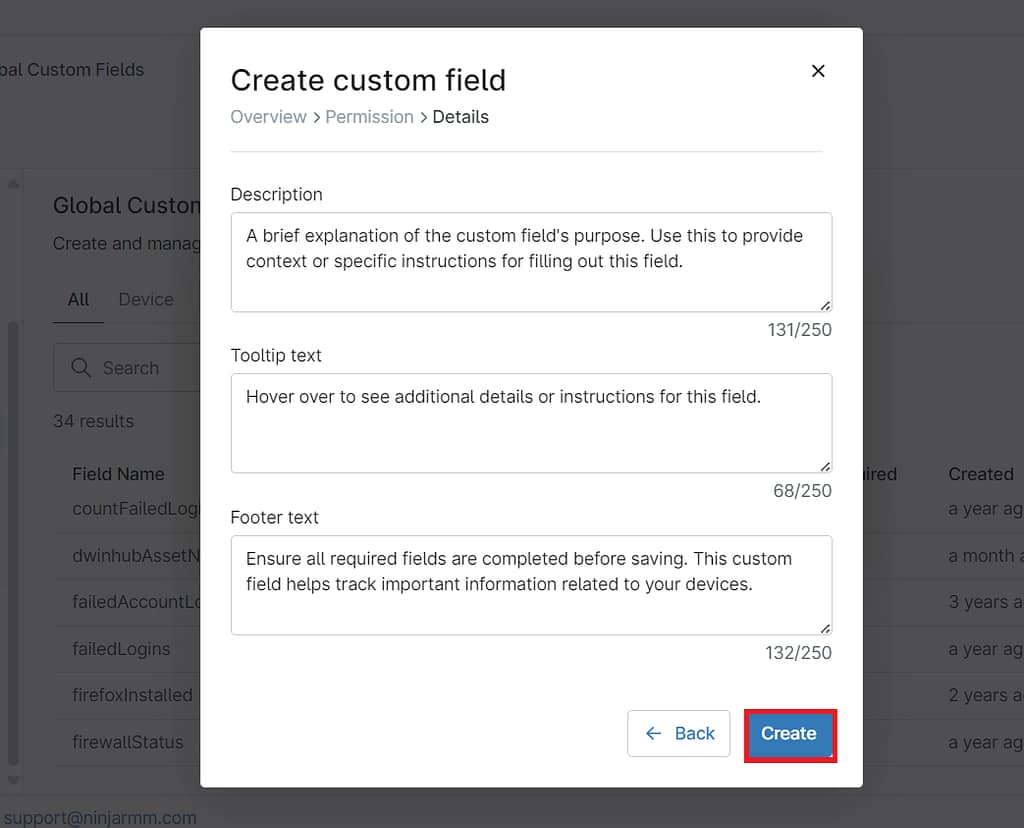Click the scrollbar up arrow on the left

pyautogui.click(x=11, y=182)
